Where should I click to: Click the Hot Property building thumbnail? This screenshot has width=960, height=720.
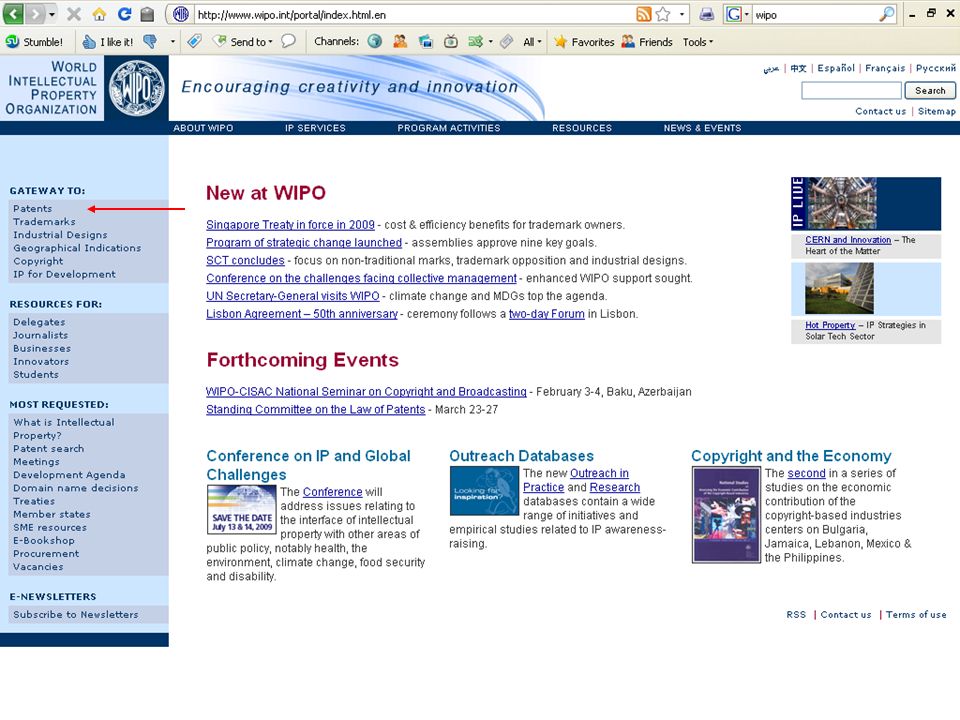tap(839, 288)
